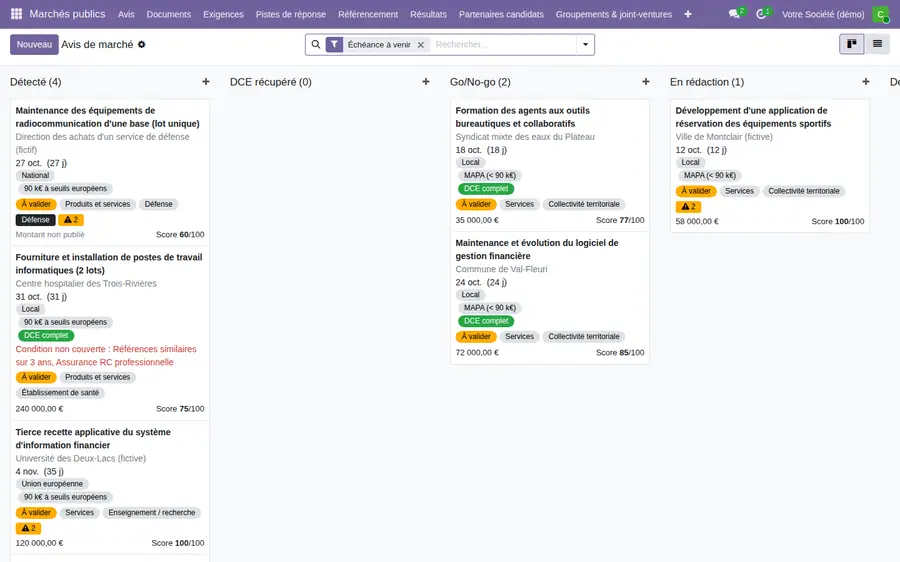Click the Détecté (4) column header

(x=36, y=82)
